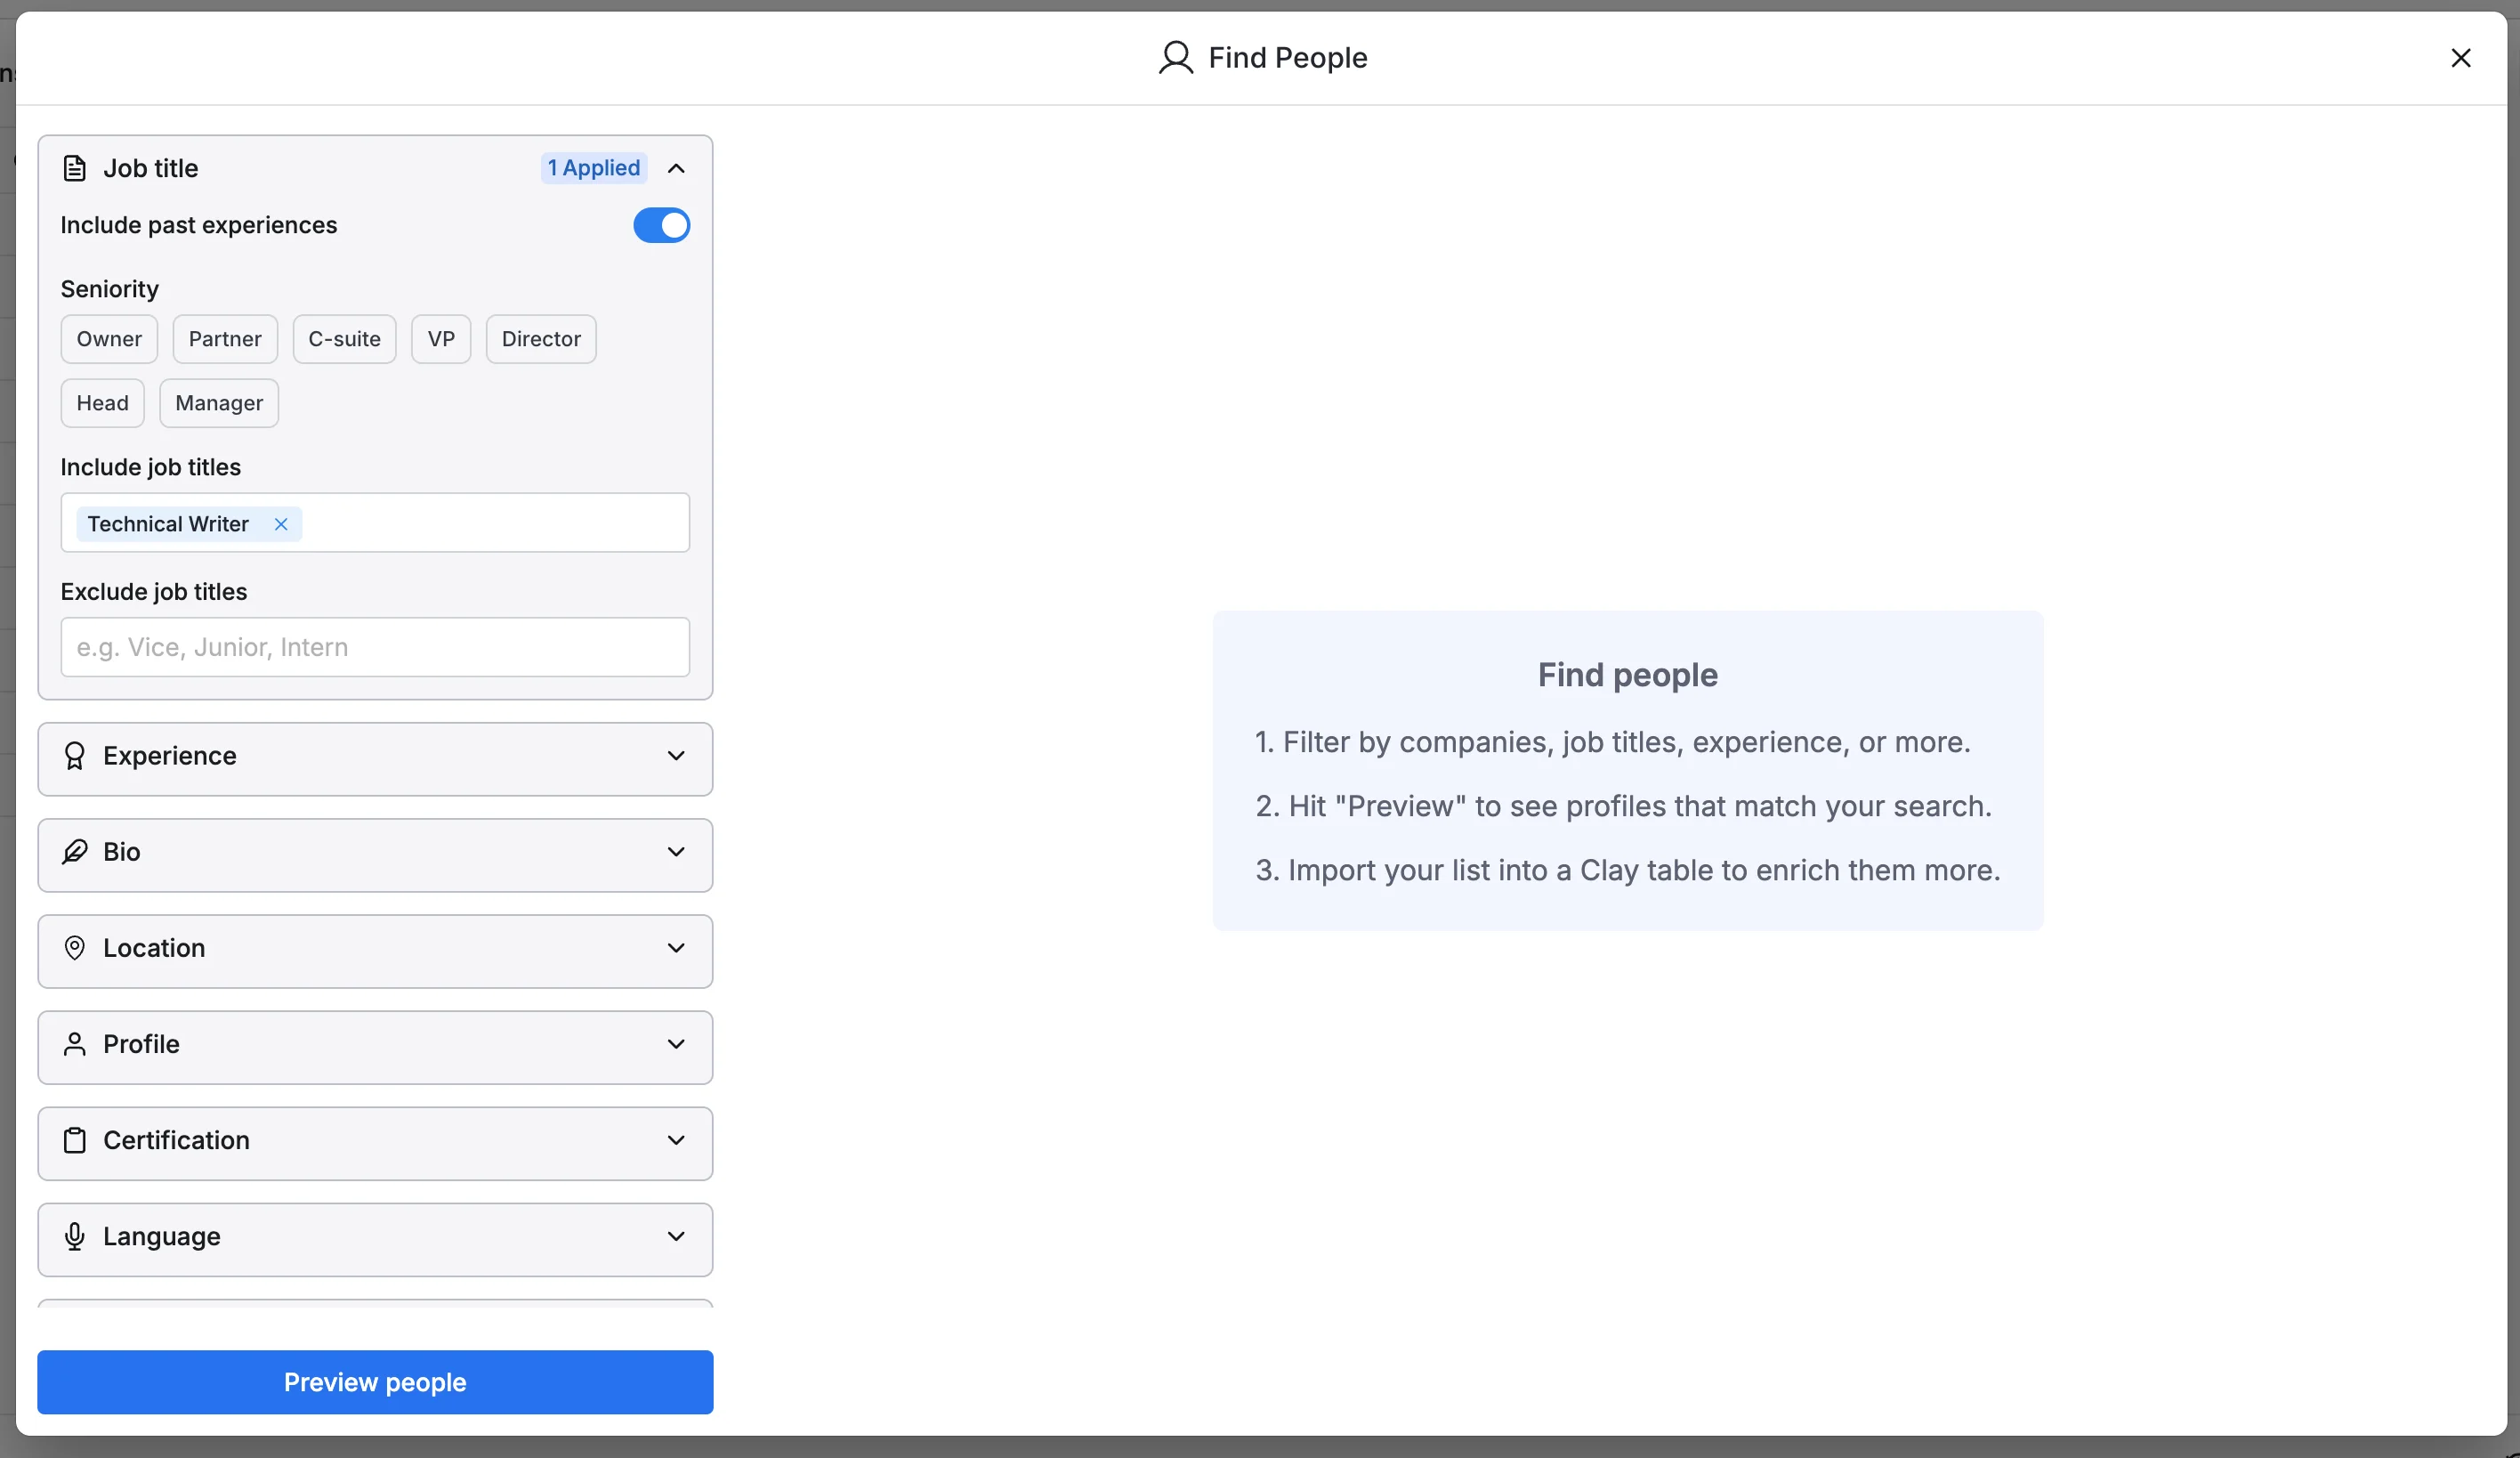Screen dimensions: 2520x1458
Task: Remove the Technical Writer tag
Action: pos(281,524)
